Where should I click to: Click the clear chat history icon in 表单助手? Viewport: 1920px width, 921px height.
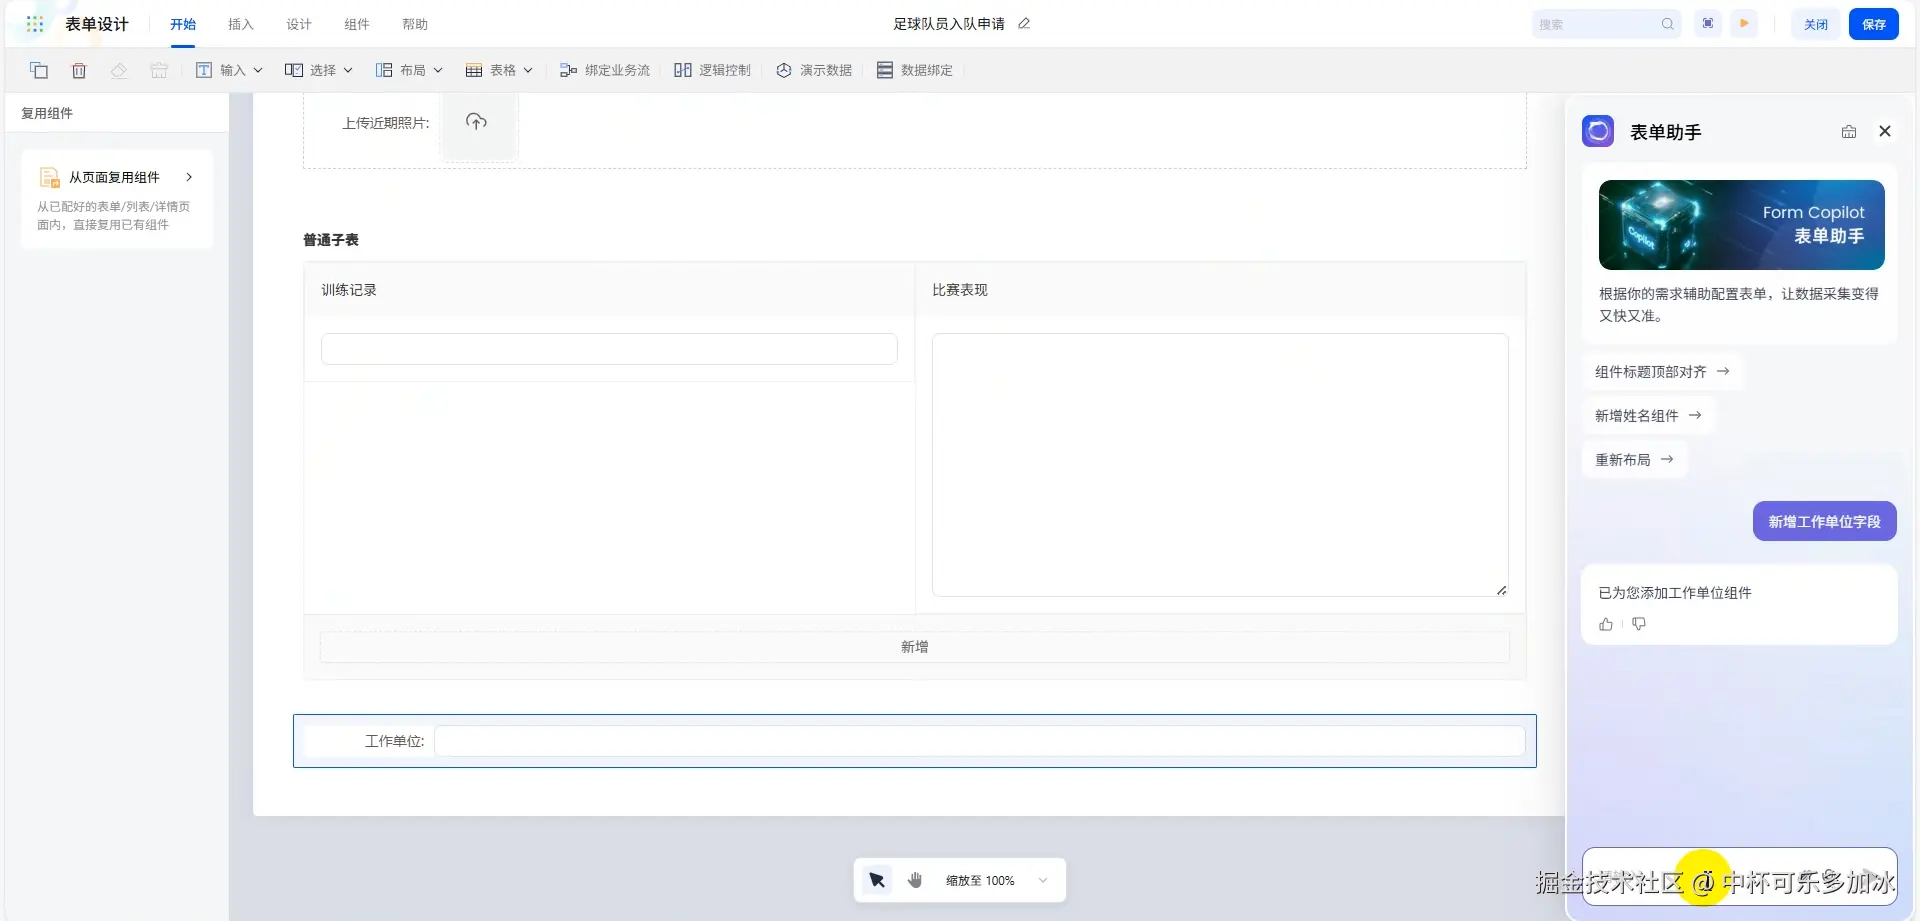coord(1849,131)
